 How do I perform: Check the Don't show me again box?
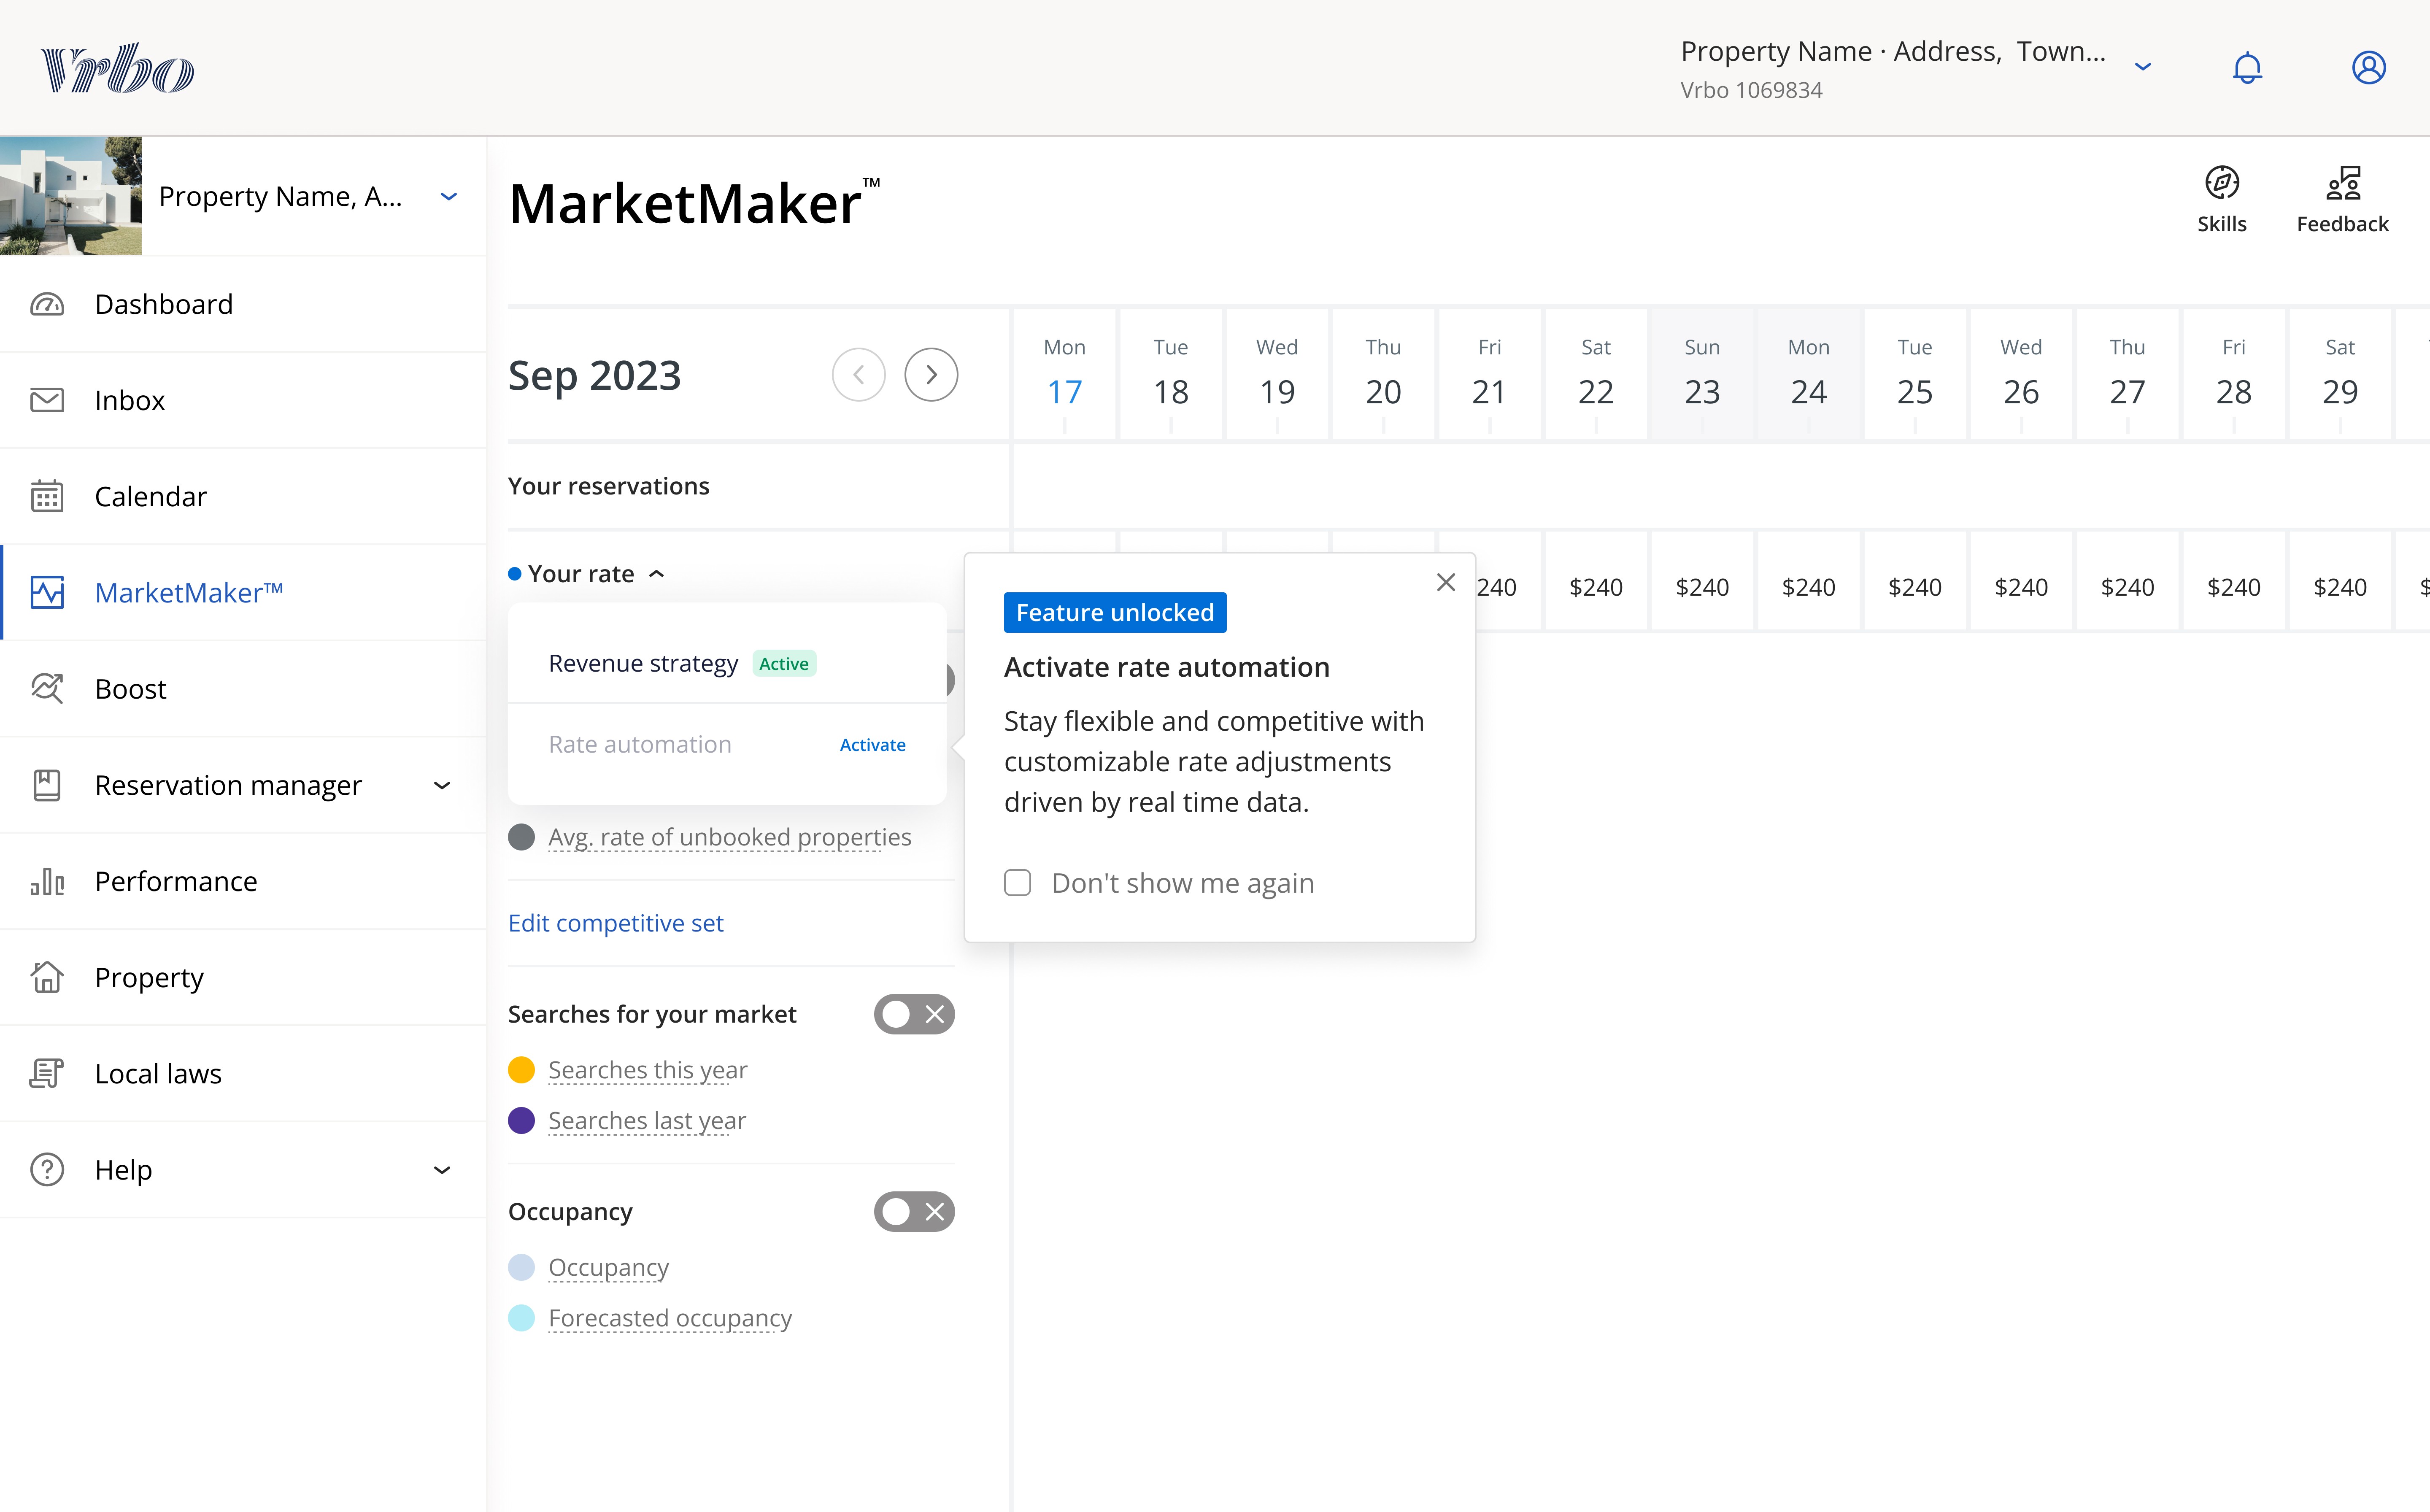point(1017,883)
